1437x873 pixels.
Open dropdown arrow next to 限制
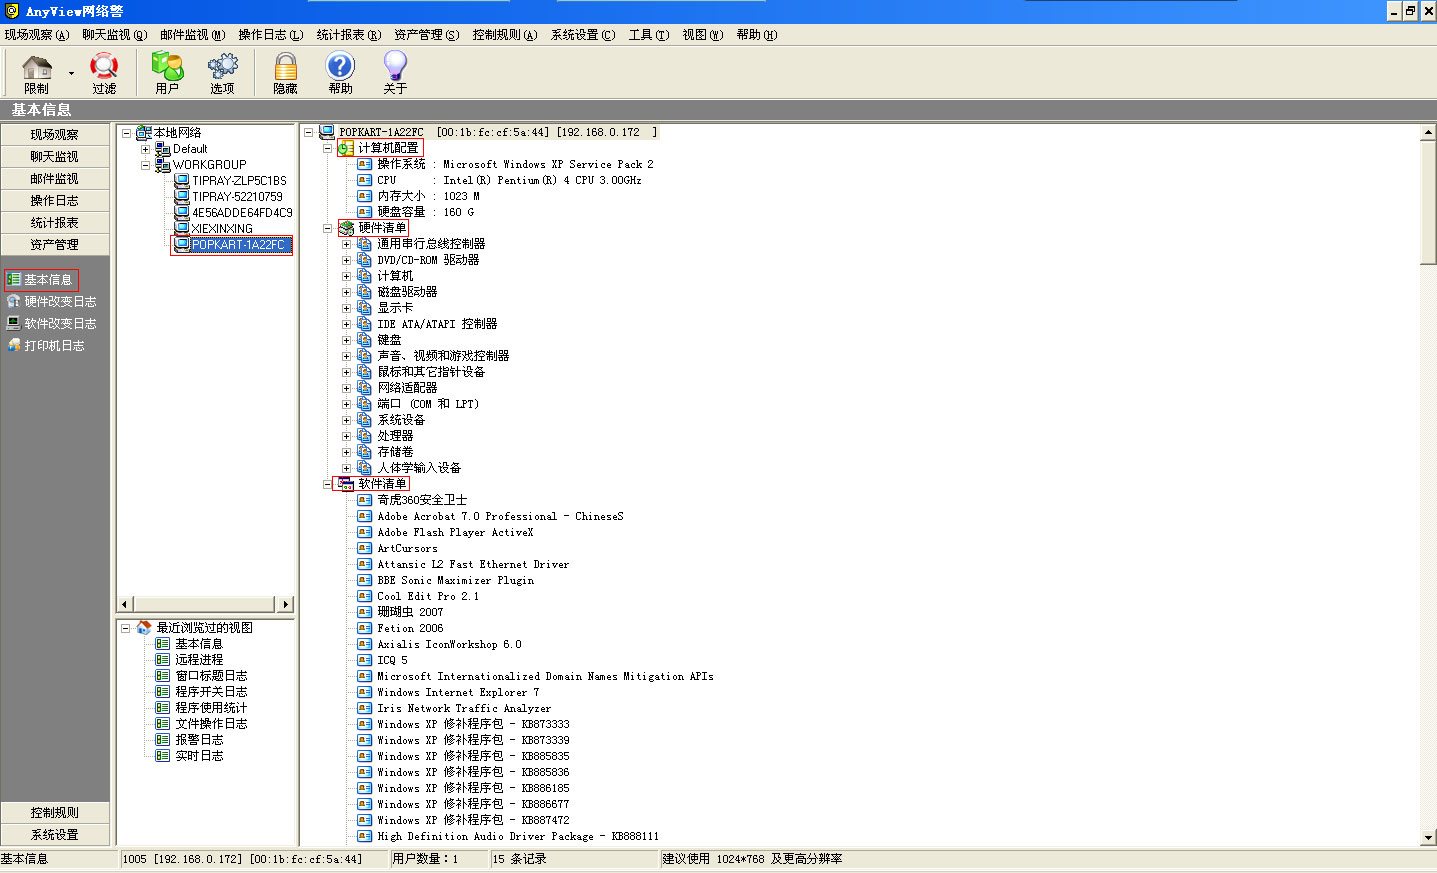[x=71, y=73]
